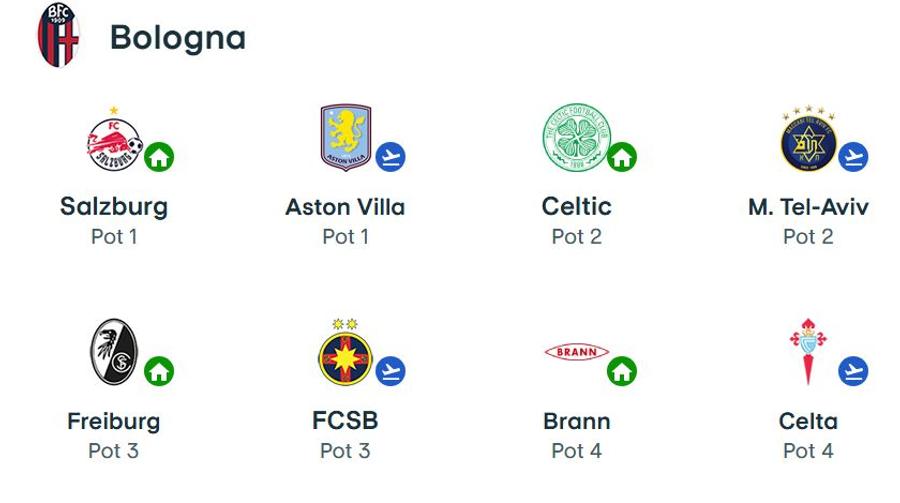Select the FCSB Pot 3 label
Image resolution: width=900 pixels, height=503 pixels.
click(x=345, y=451)
